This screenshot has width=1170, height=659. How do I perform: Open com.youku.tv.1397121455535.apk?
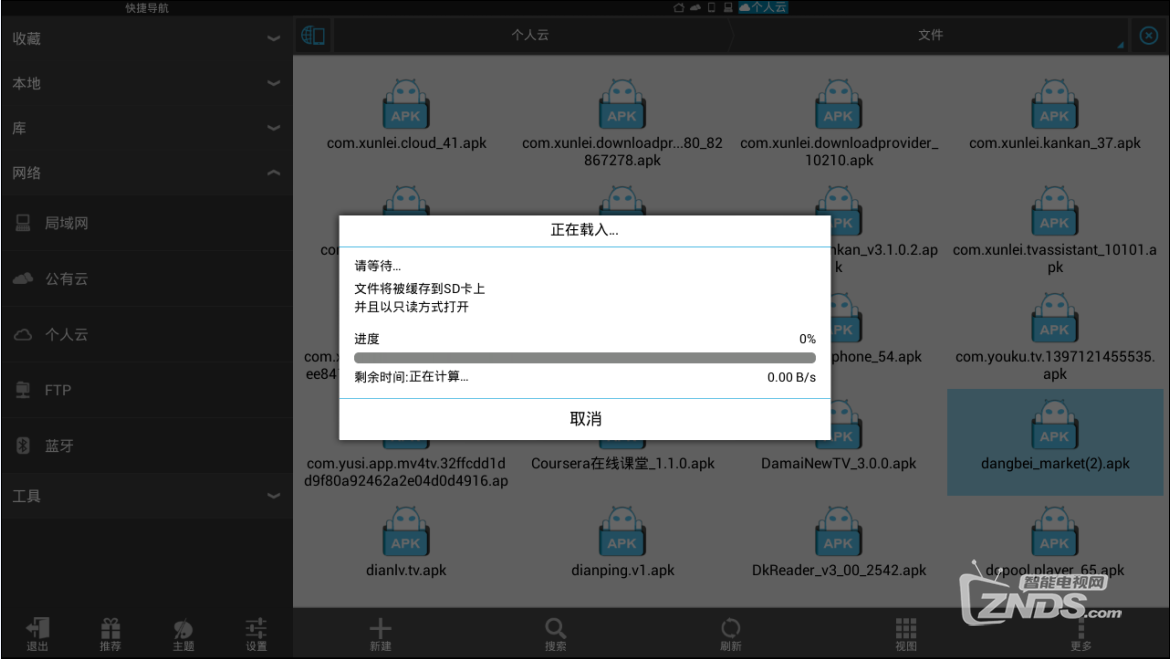click(x=1054, y=336)
